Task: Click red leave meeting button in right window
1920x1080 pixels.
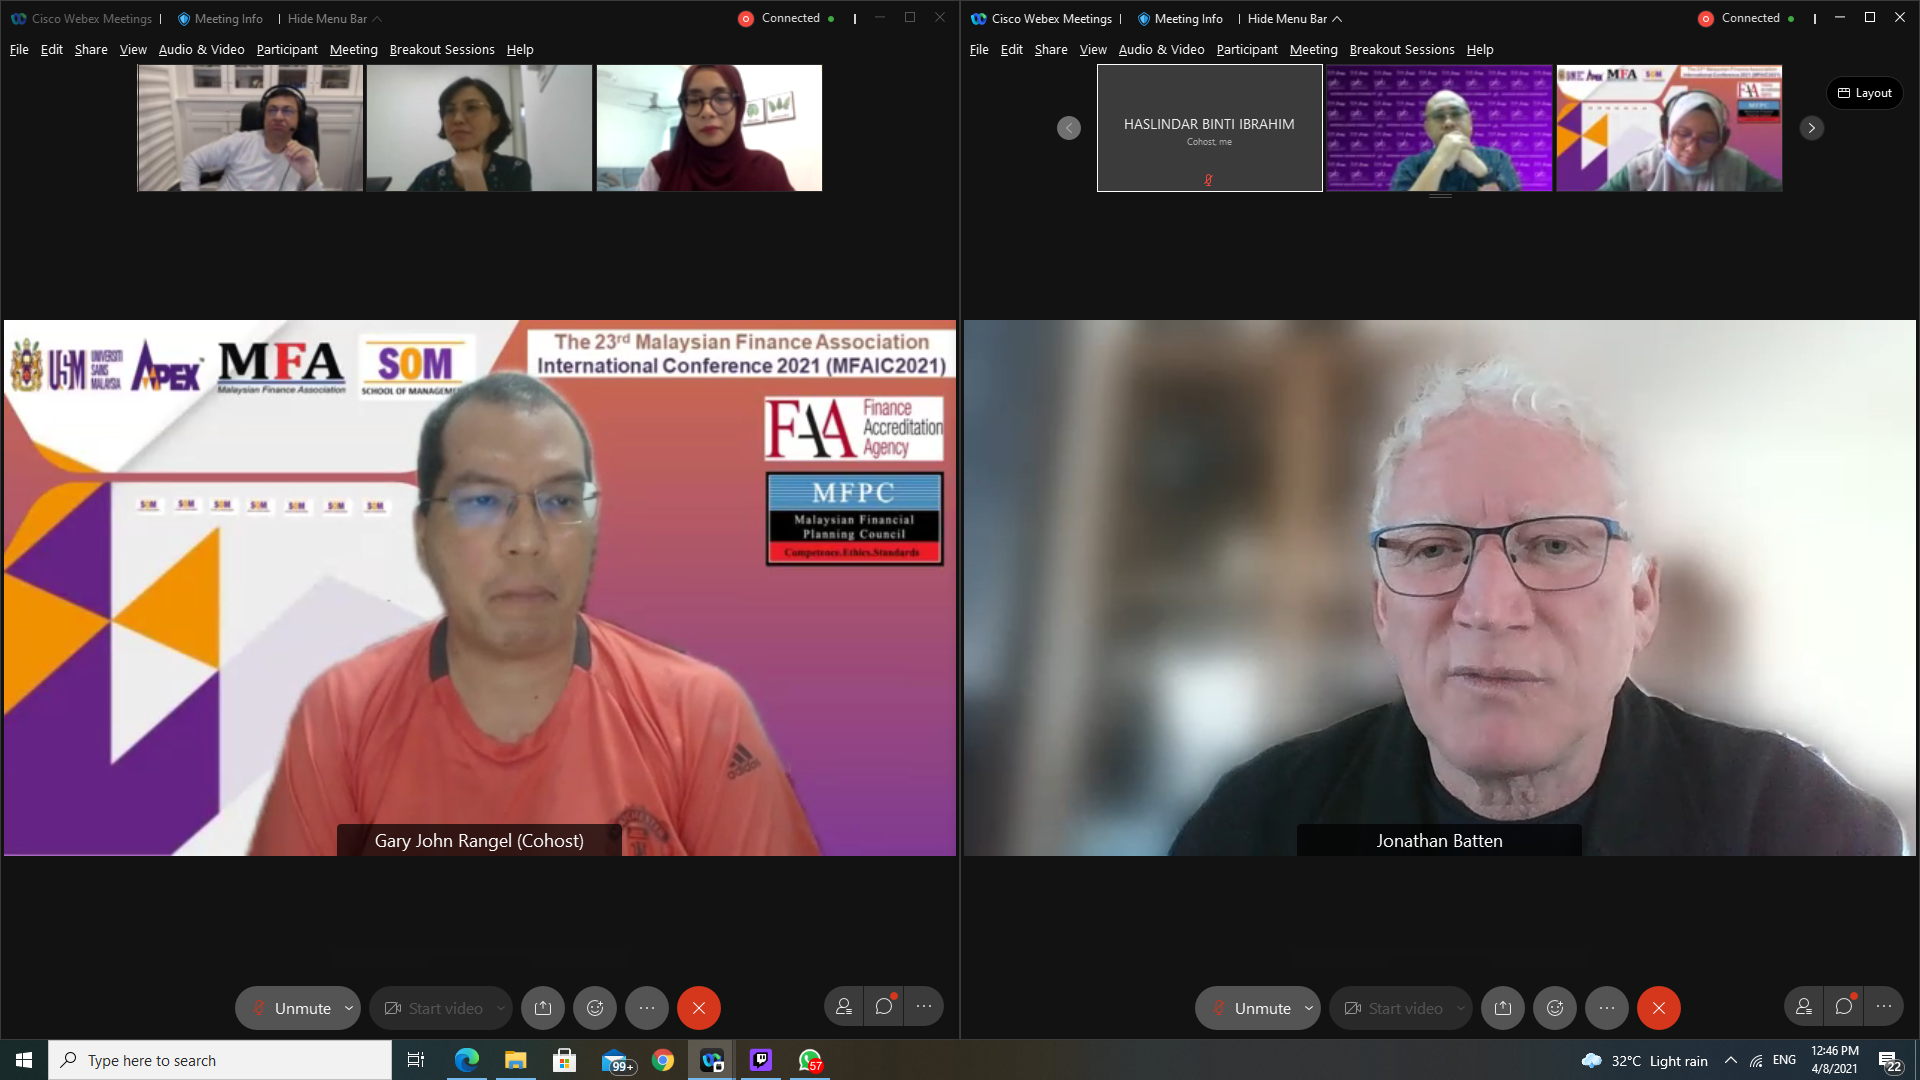Action: tap(1658, 1008)
